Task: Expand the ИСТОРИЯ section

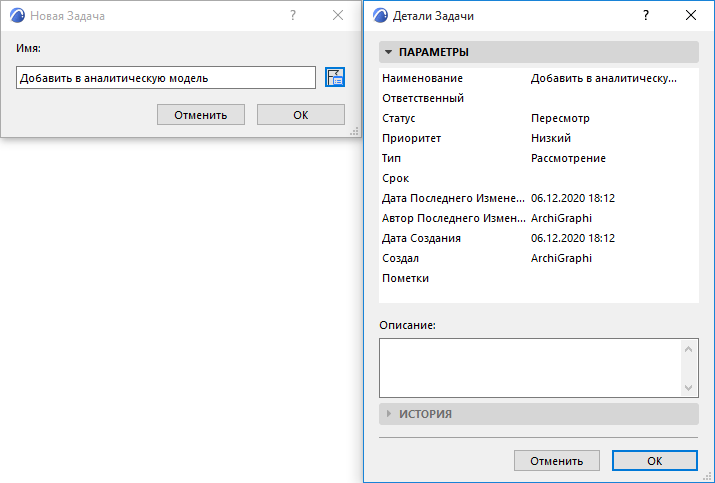Action: point(539,414)
